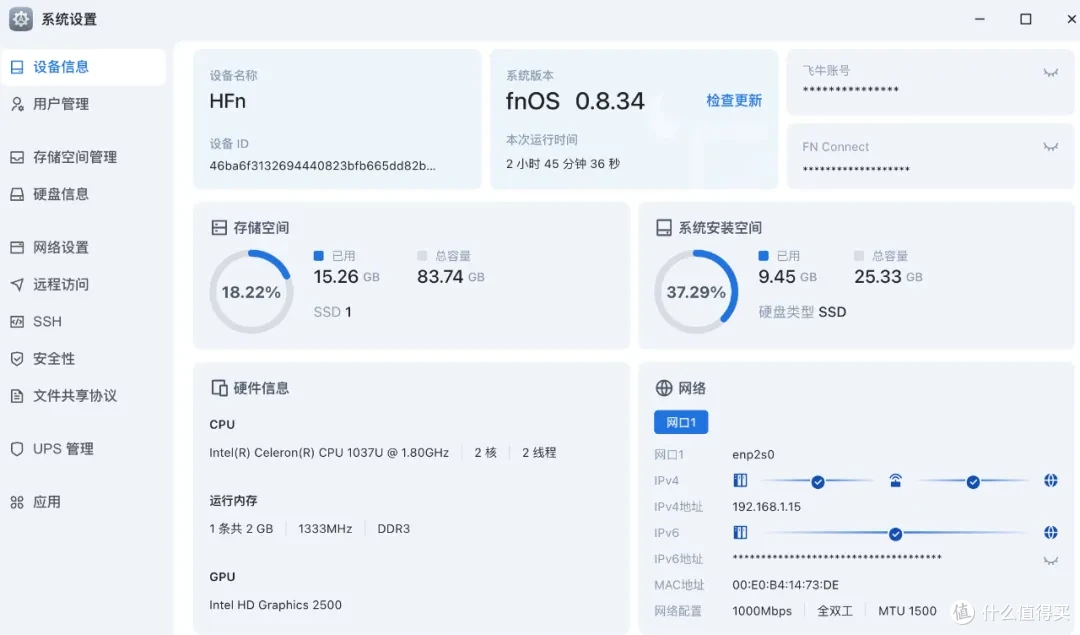
Task: Click the MAC address 00:E0:B4:14:73:DE
Action: click(x=785, y=585)
